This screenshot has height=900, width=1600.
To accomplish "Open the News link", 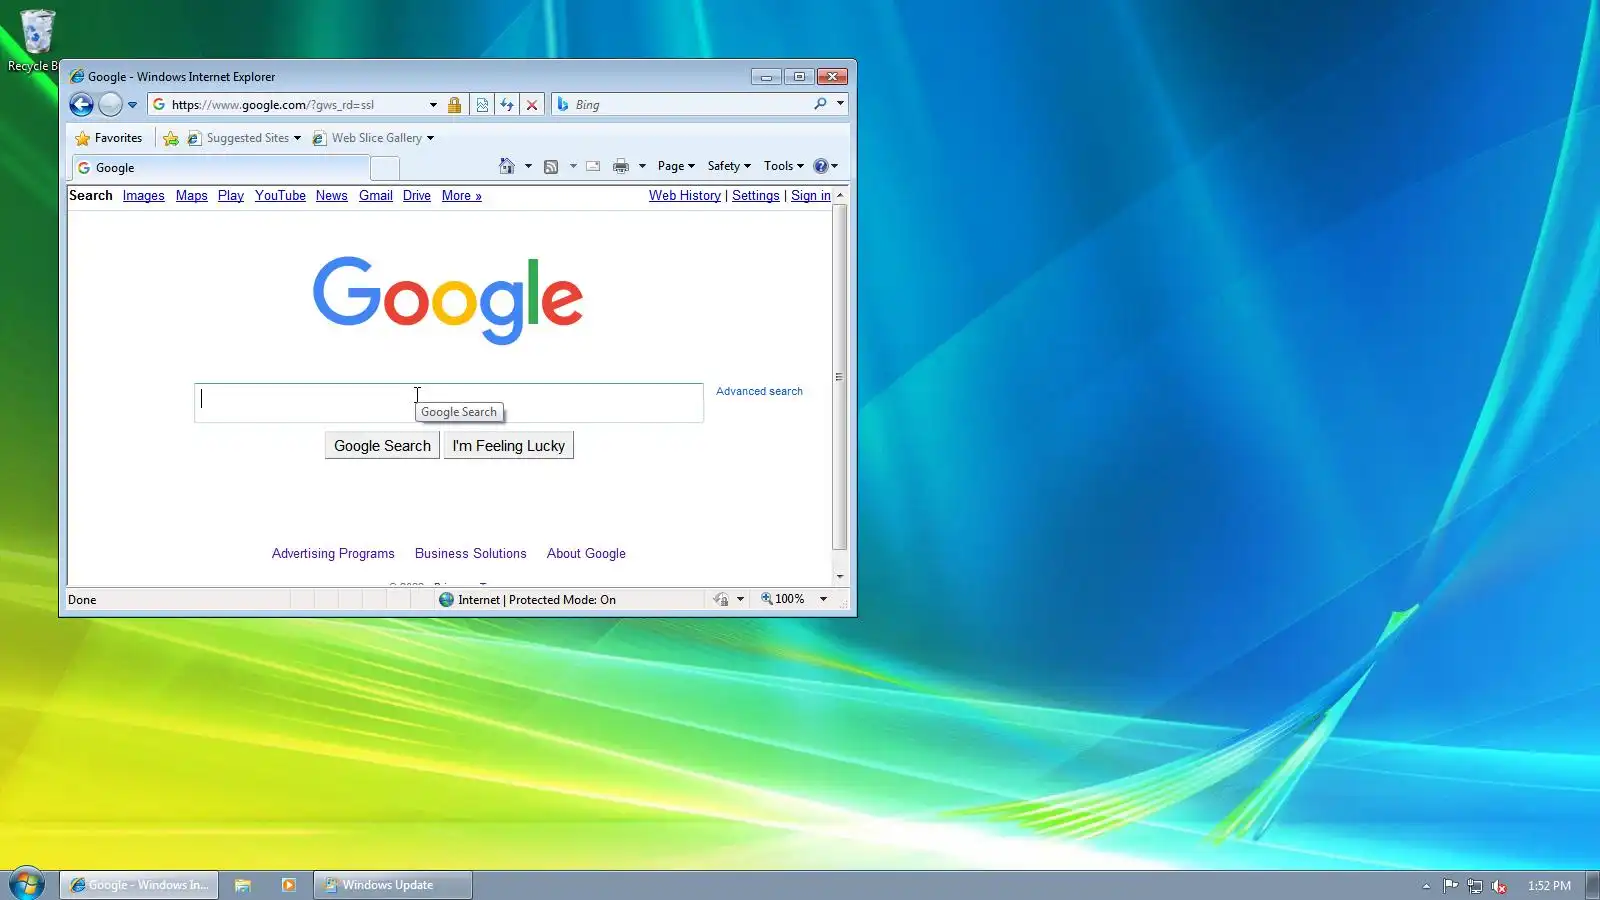I will [331, 196].
